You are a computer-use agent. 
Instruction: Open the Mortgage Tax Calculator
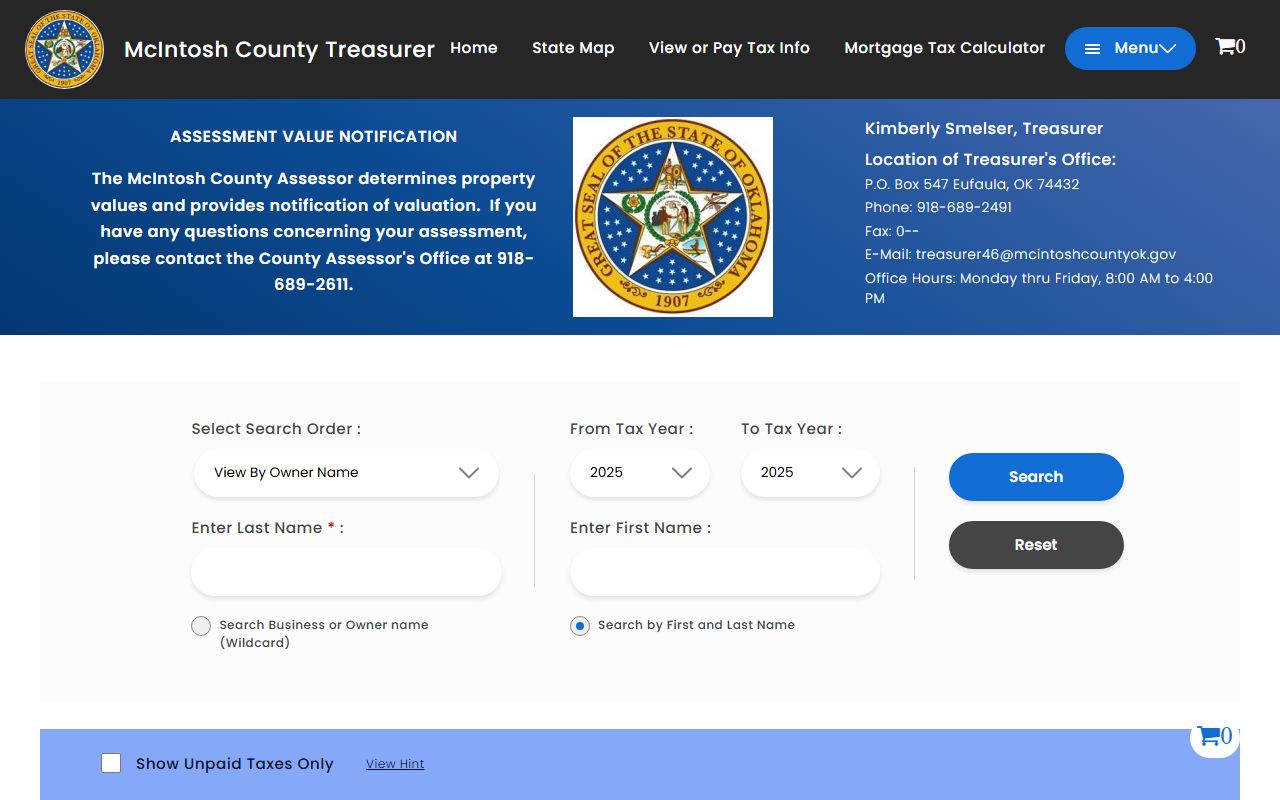(945, 48)
